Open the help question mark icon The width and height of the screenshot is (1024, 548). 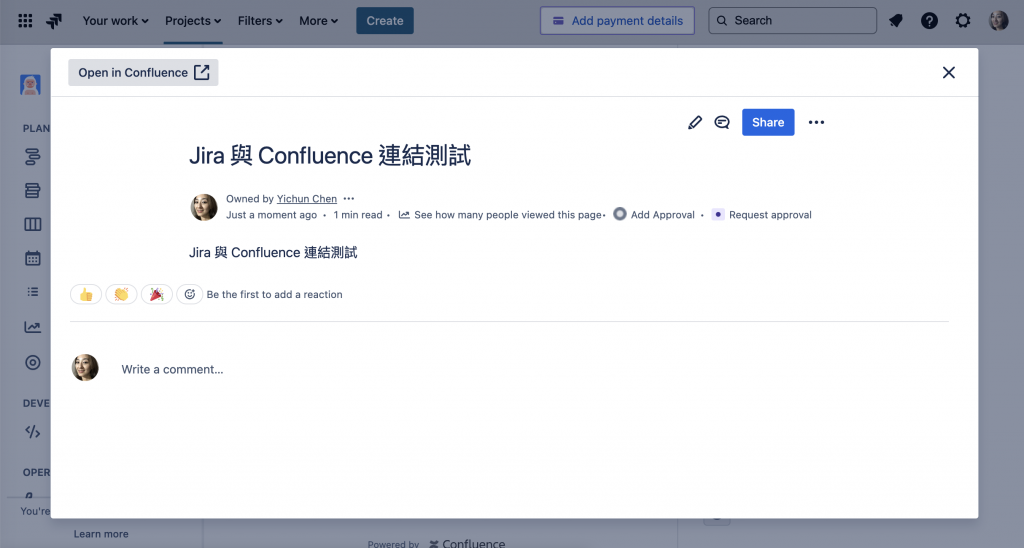pyautogui.click(x=929, y=21)
